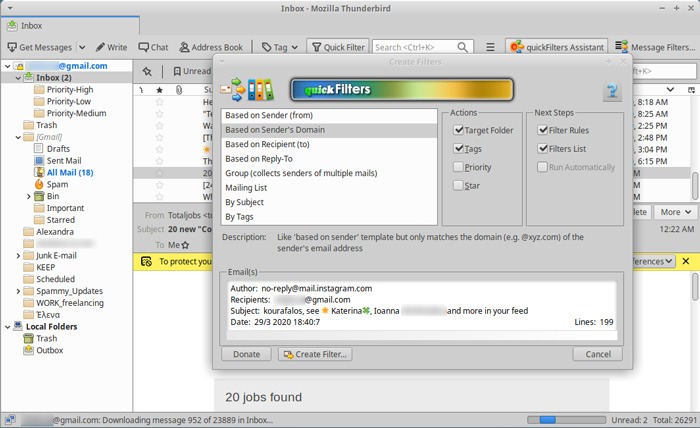This screenshot has height=428, width=700.
Task: Enable the Priority action checkbox
Action: (x=458, y=167)
